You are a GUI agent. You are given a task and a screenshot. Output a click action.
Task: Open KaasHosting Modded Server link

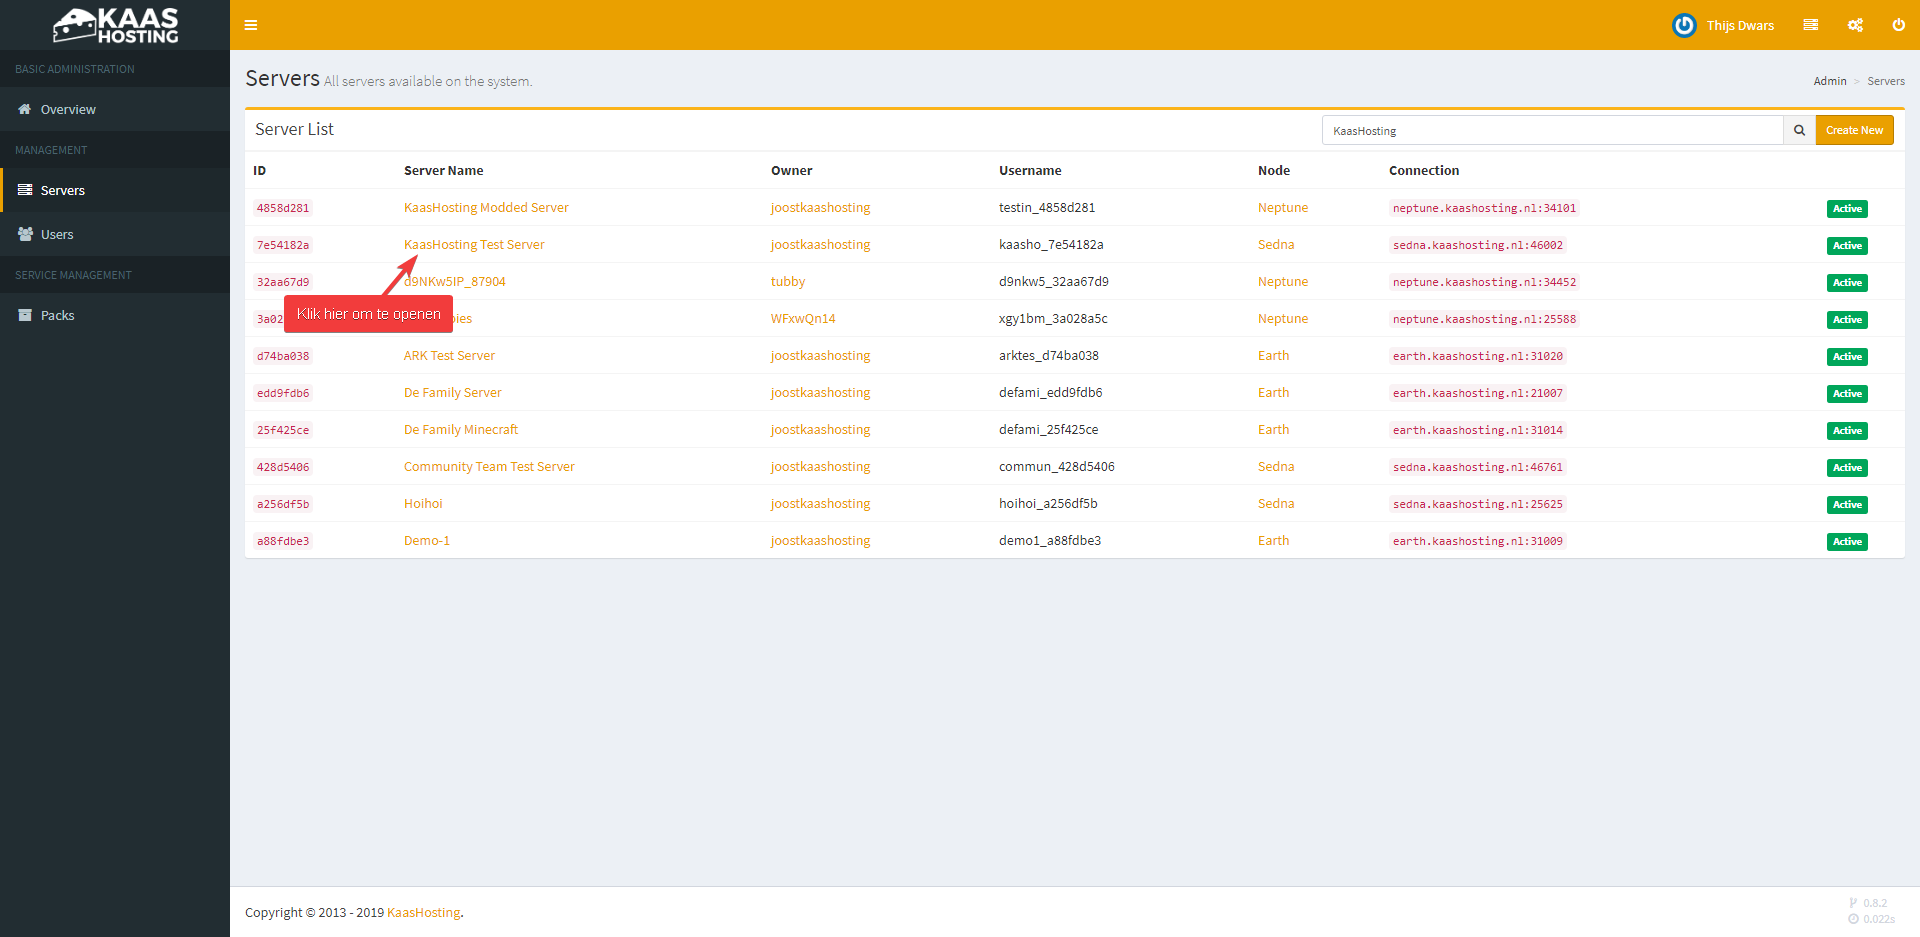[486, 208]
